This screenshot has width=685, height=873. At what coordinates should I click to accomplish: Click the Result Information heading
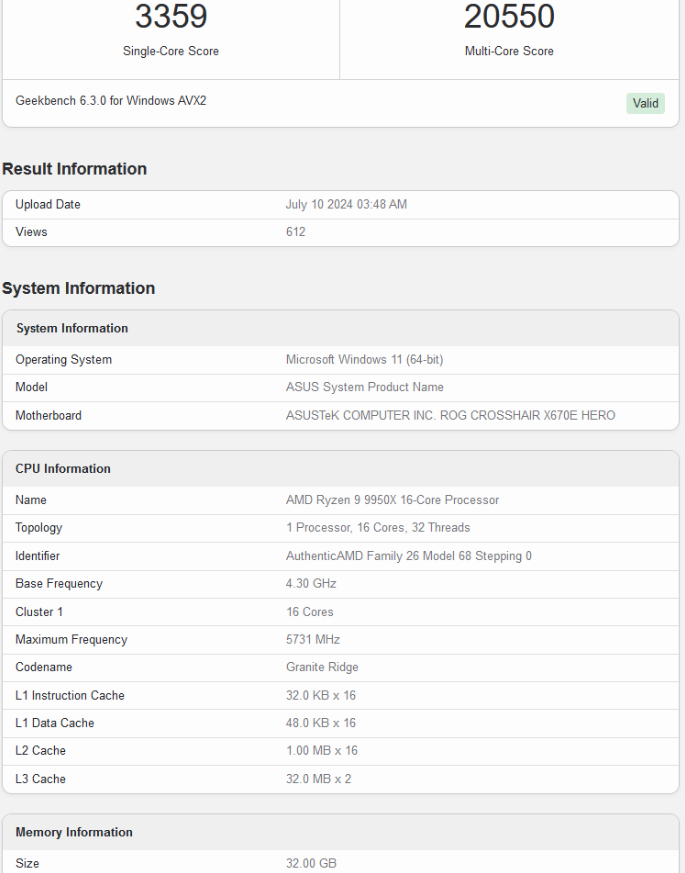(74, 169)
